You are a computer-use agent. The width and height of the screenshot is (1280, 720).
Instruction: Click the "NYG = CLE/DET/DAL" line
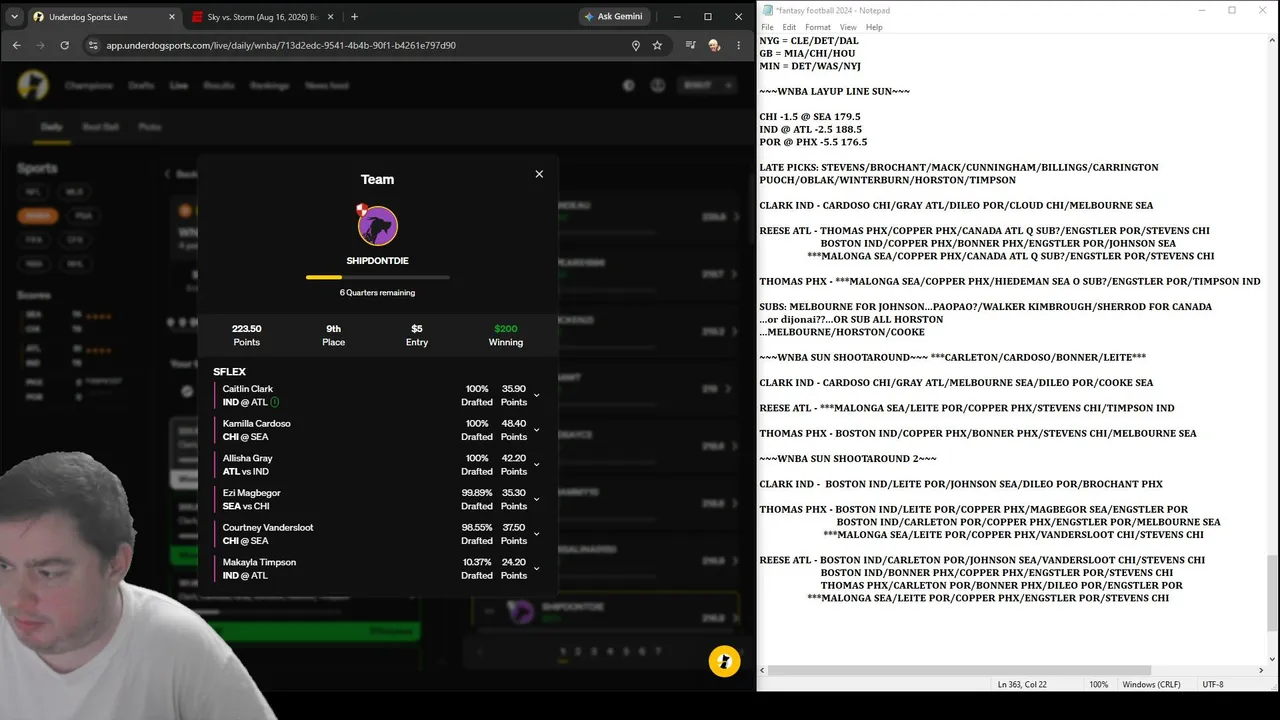pyautogui.click(x=809, y=41)
